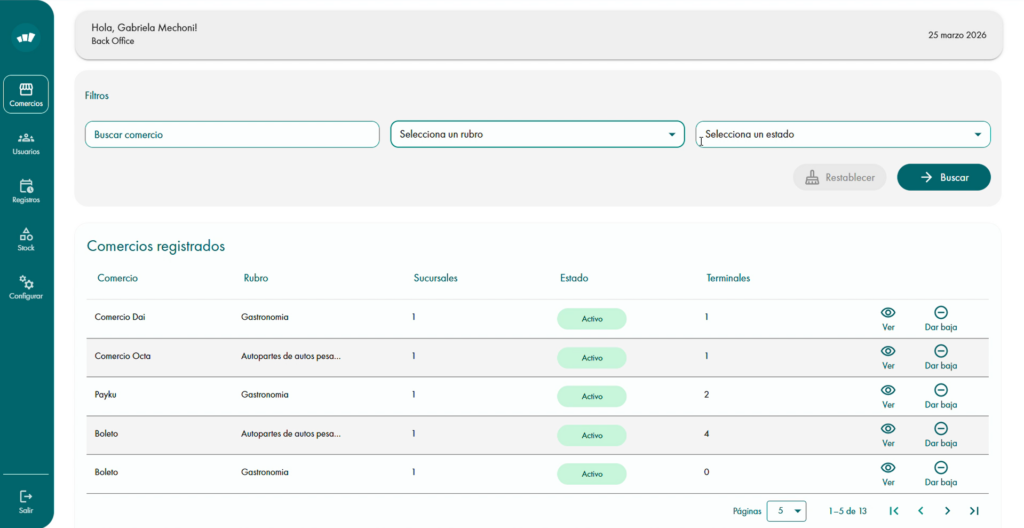Open the rows-per-page dropdown showing 5
This screenshot has width=1024, height=528.
787,511
